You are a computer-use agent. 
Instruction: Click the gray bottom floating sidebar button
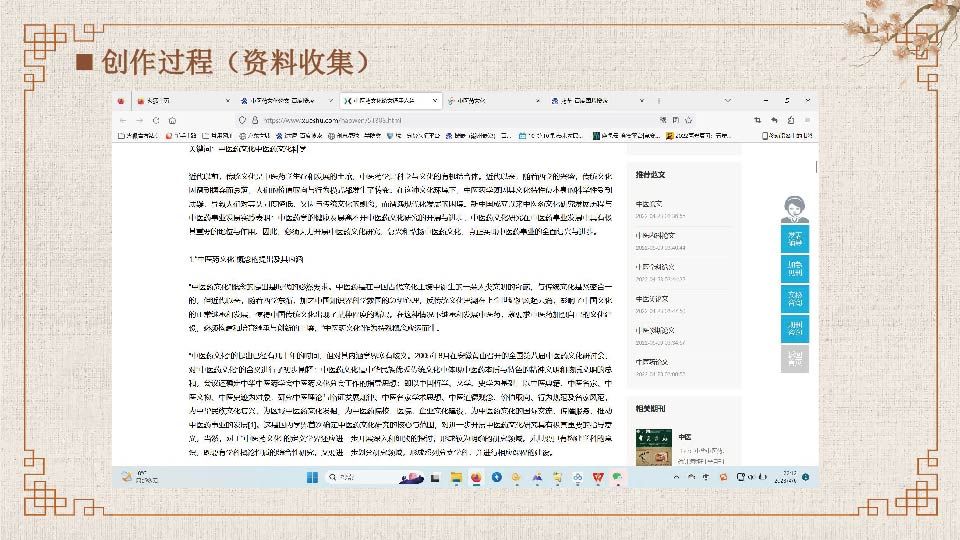pyautogui.click(x=793, y=359)
